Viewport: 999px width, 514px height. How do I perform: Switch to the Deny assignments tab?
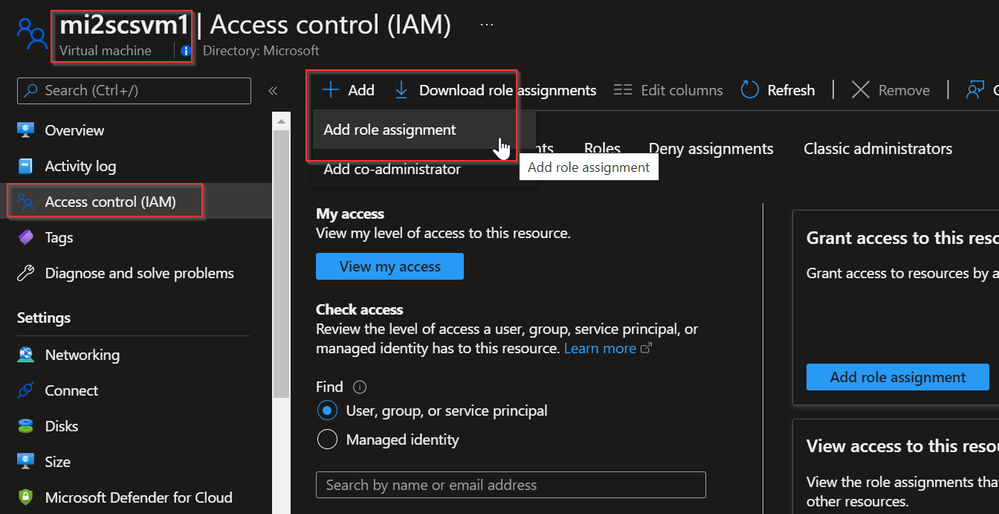711,149
